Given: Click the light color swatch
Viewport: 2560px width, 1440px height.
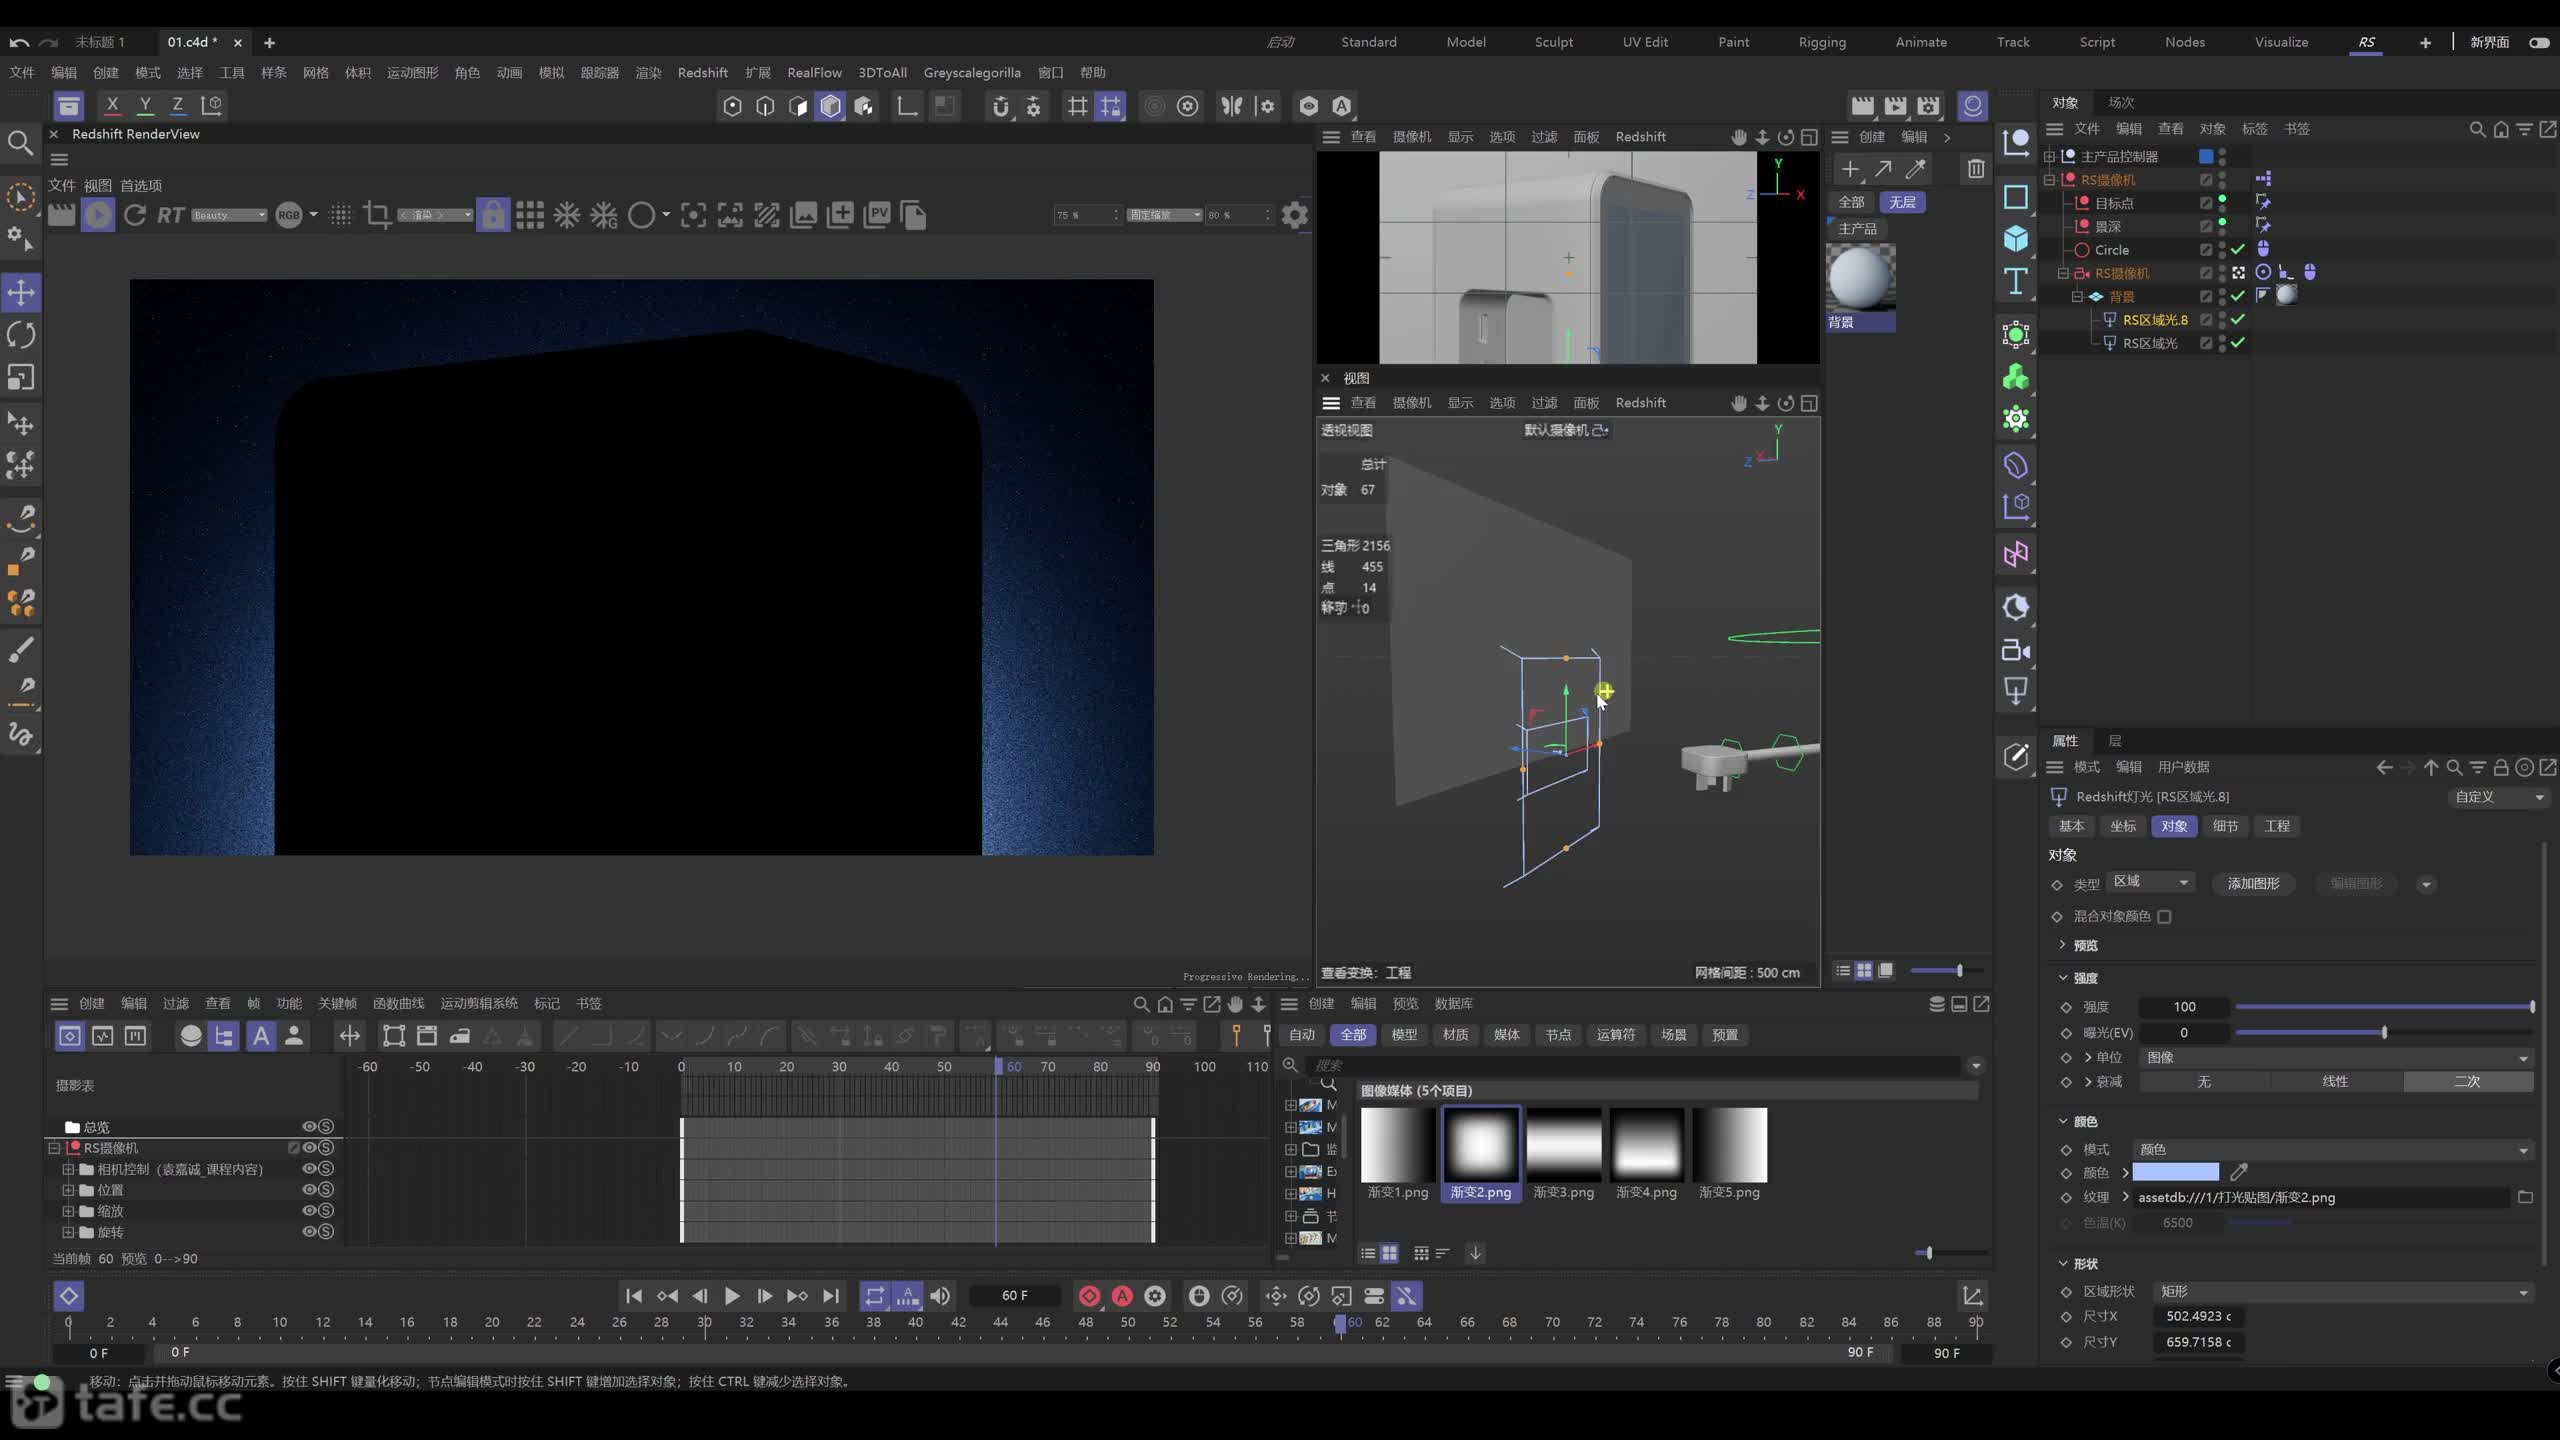Looking at the screenshot, I should click(x=2175, y=1172).
